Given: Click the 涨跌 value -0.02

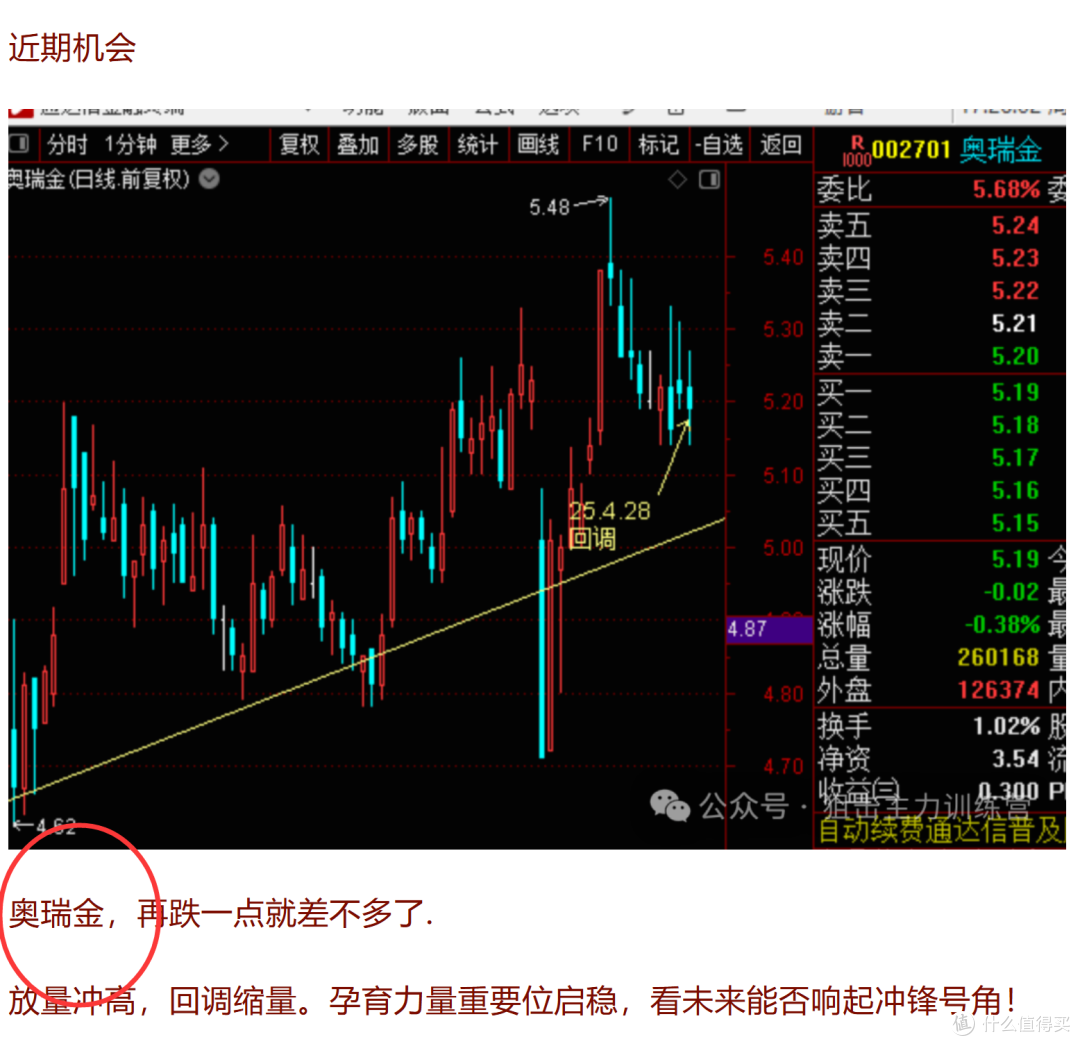Looking at the screenshot, I should (1011, 592).
